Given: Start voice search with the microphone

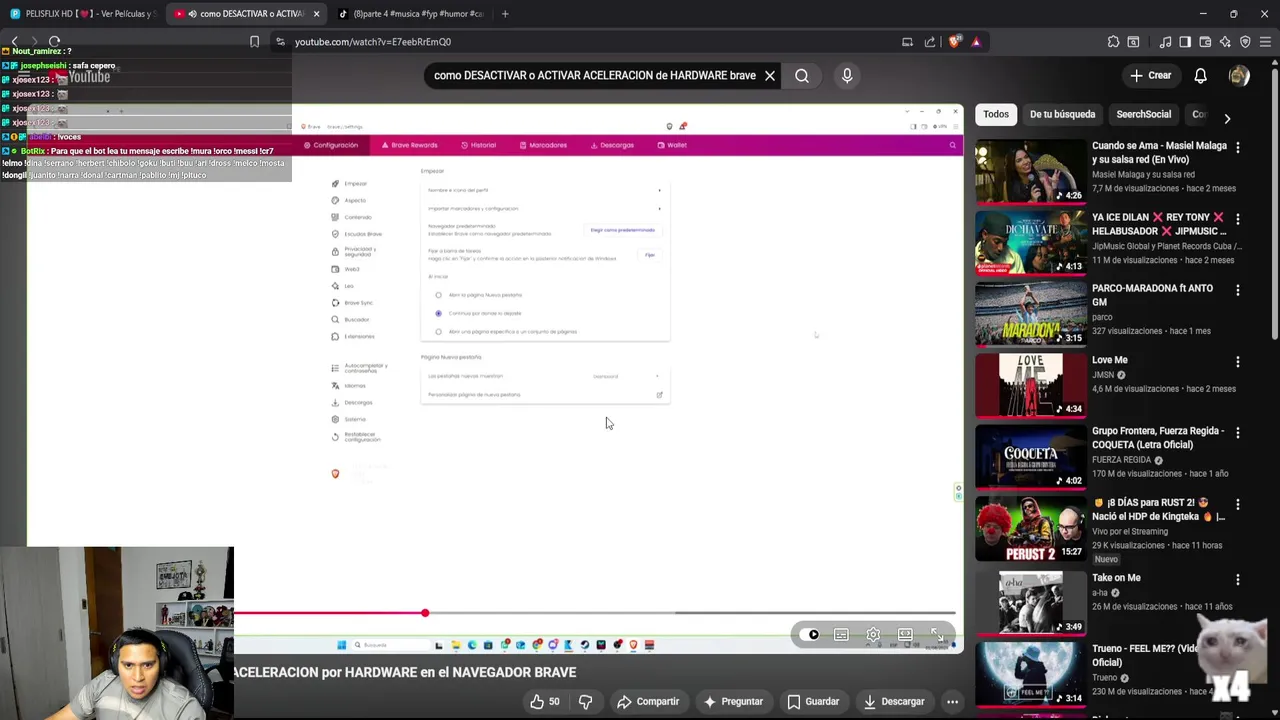Looking at the screenshot, I should click(847, 75).
